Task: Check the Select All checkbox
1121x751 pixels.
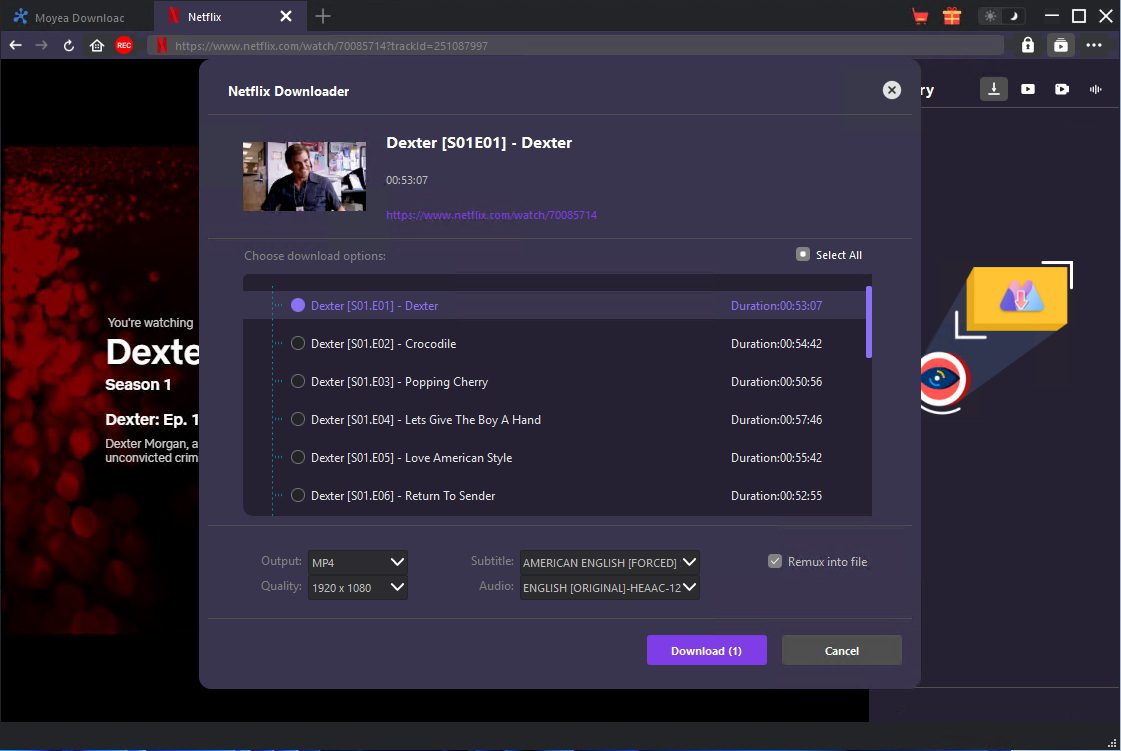Action: point(802,254)
